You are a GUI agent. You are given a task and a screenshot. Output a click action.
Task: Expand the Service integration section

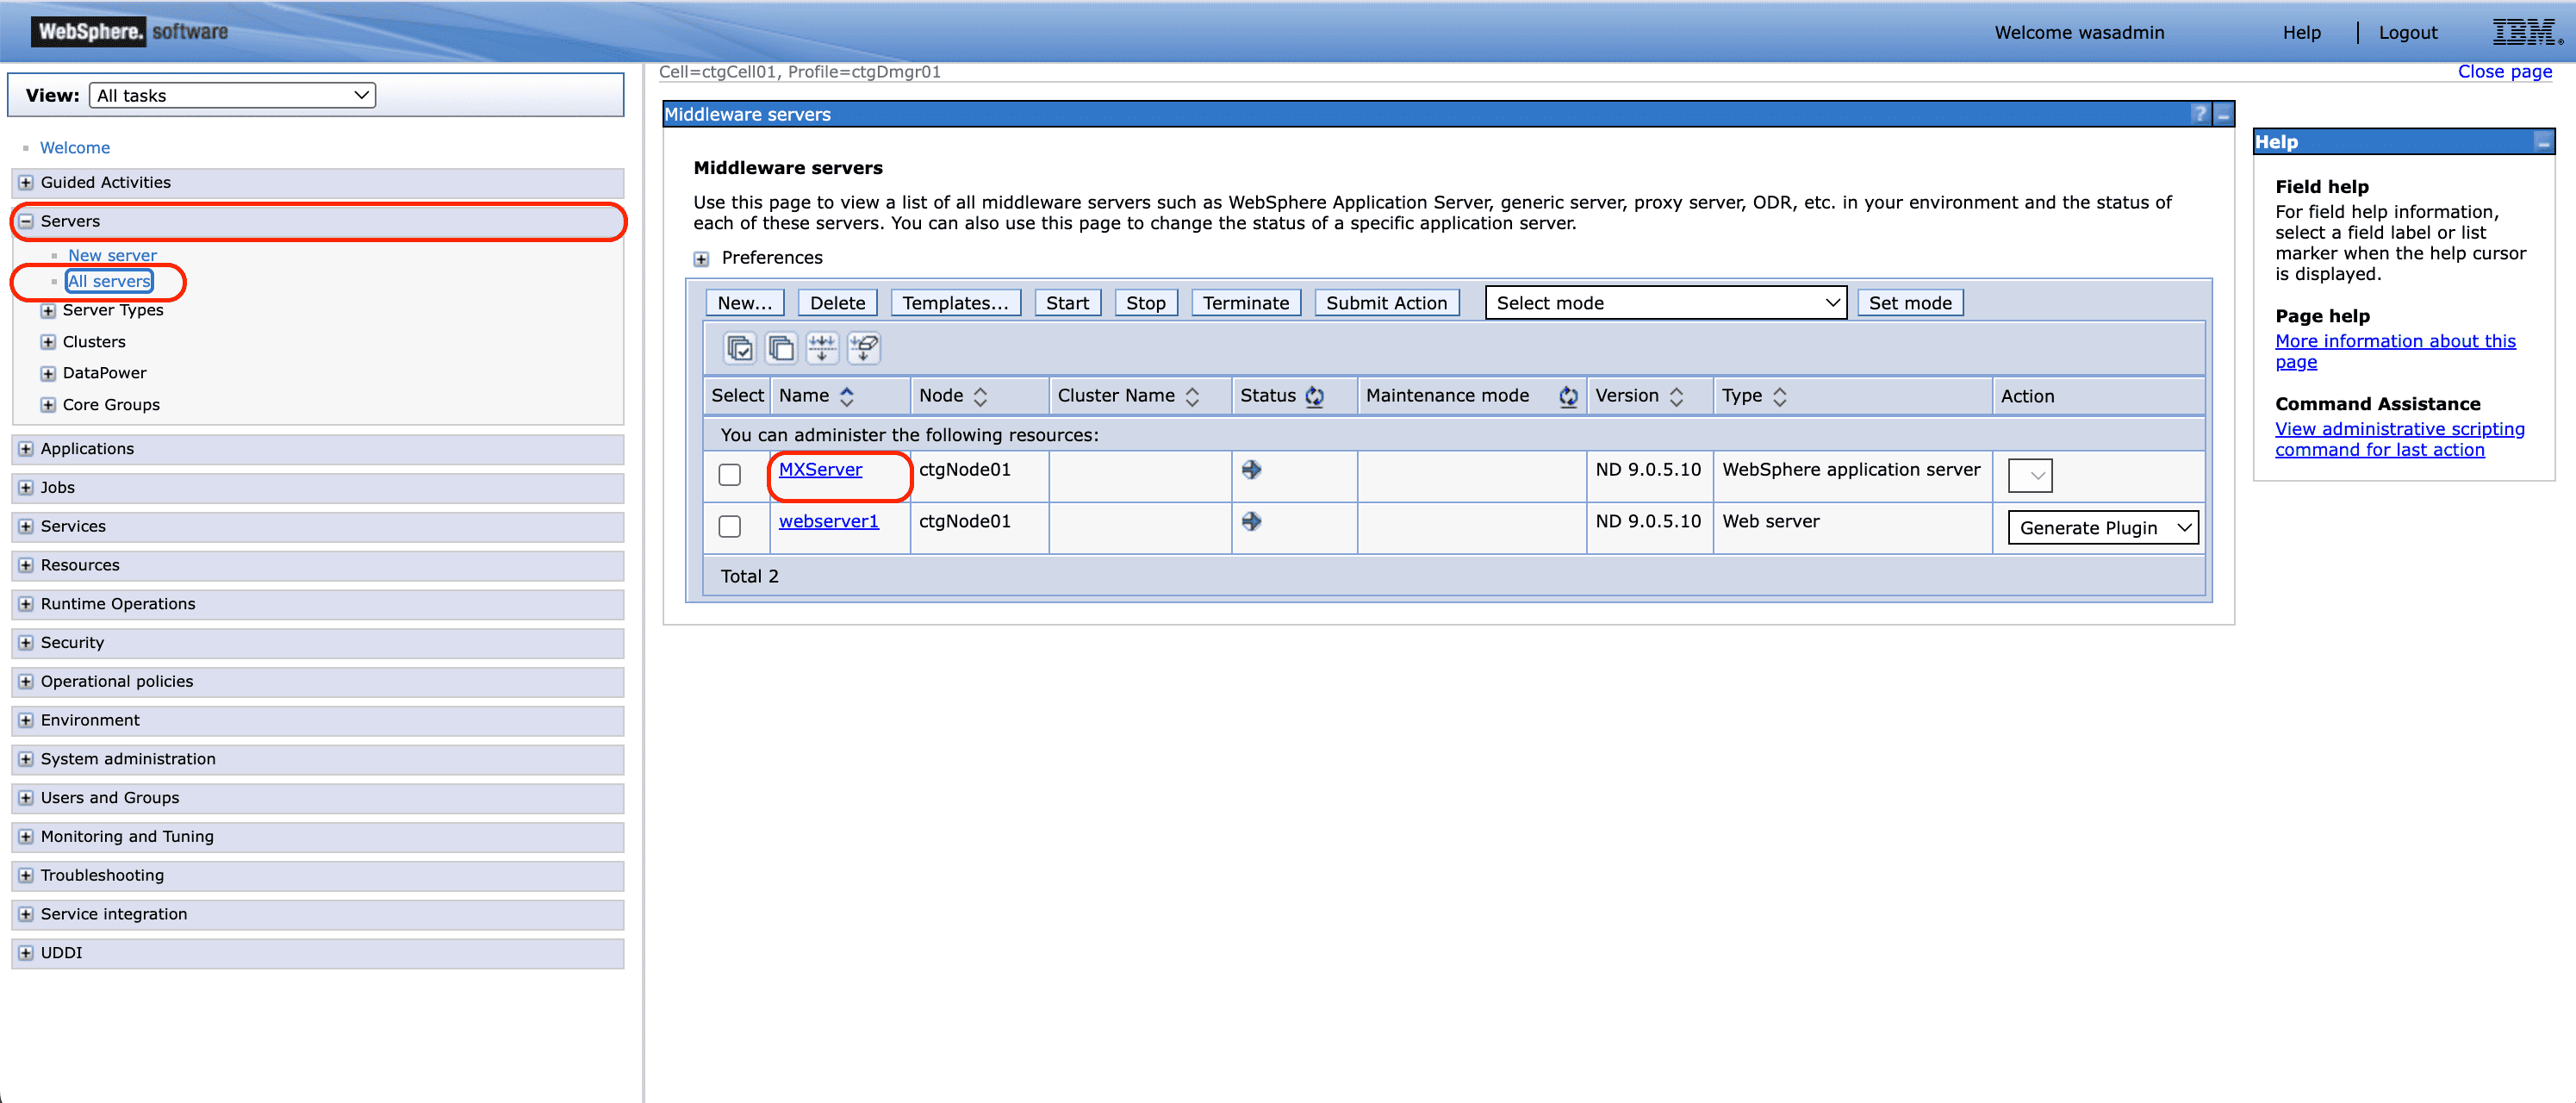pos(26,914)
